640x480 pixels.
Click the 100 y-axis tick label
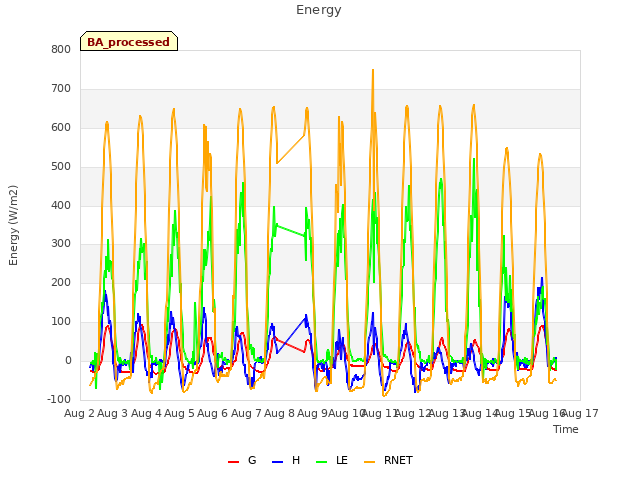point(61,322)
